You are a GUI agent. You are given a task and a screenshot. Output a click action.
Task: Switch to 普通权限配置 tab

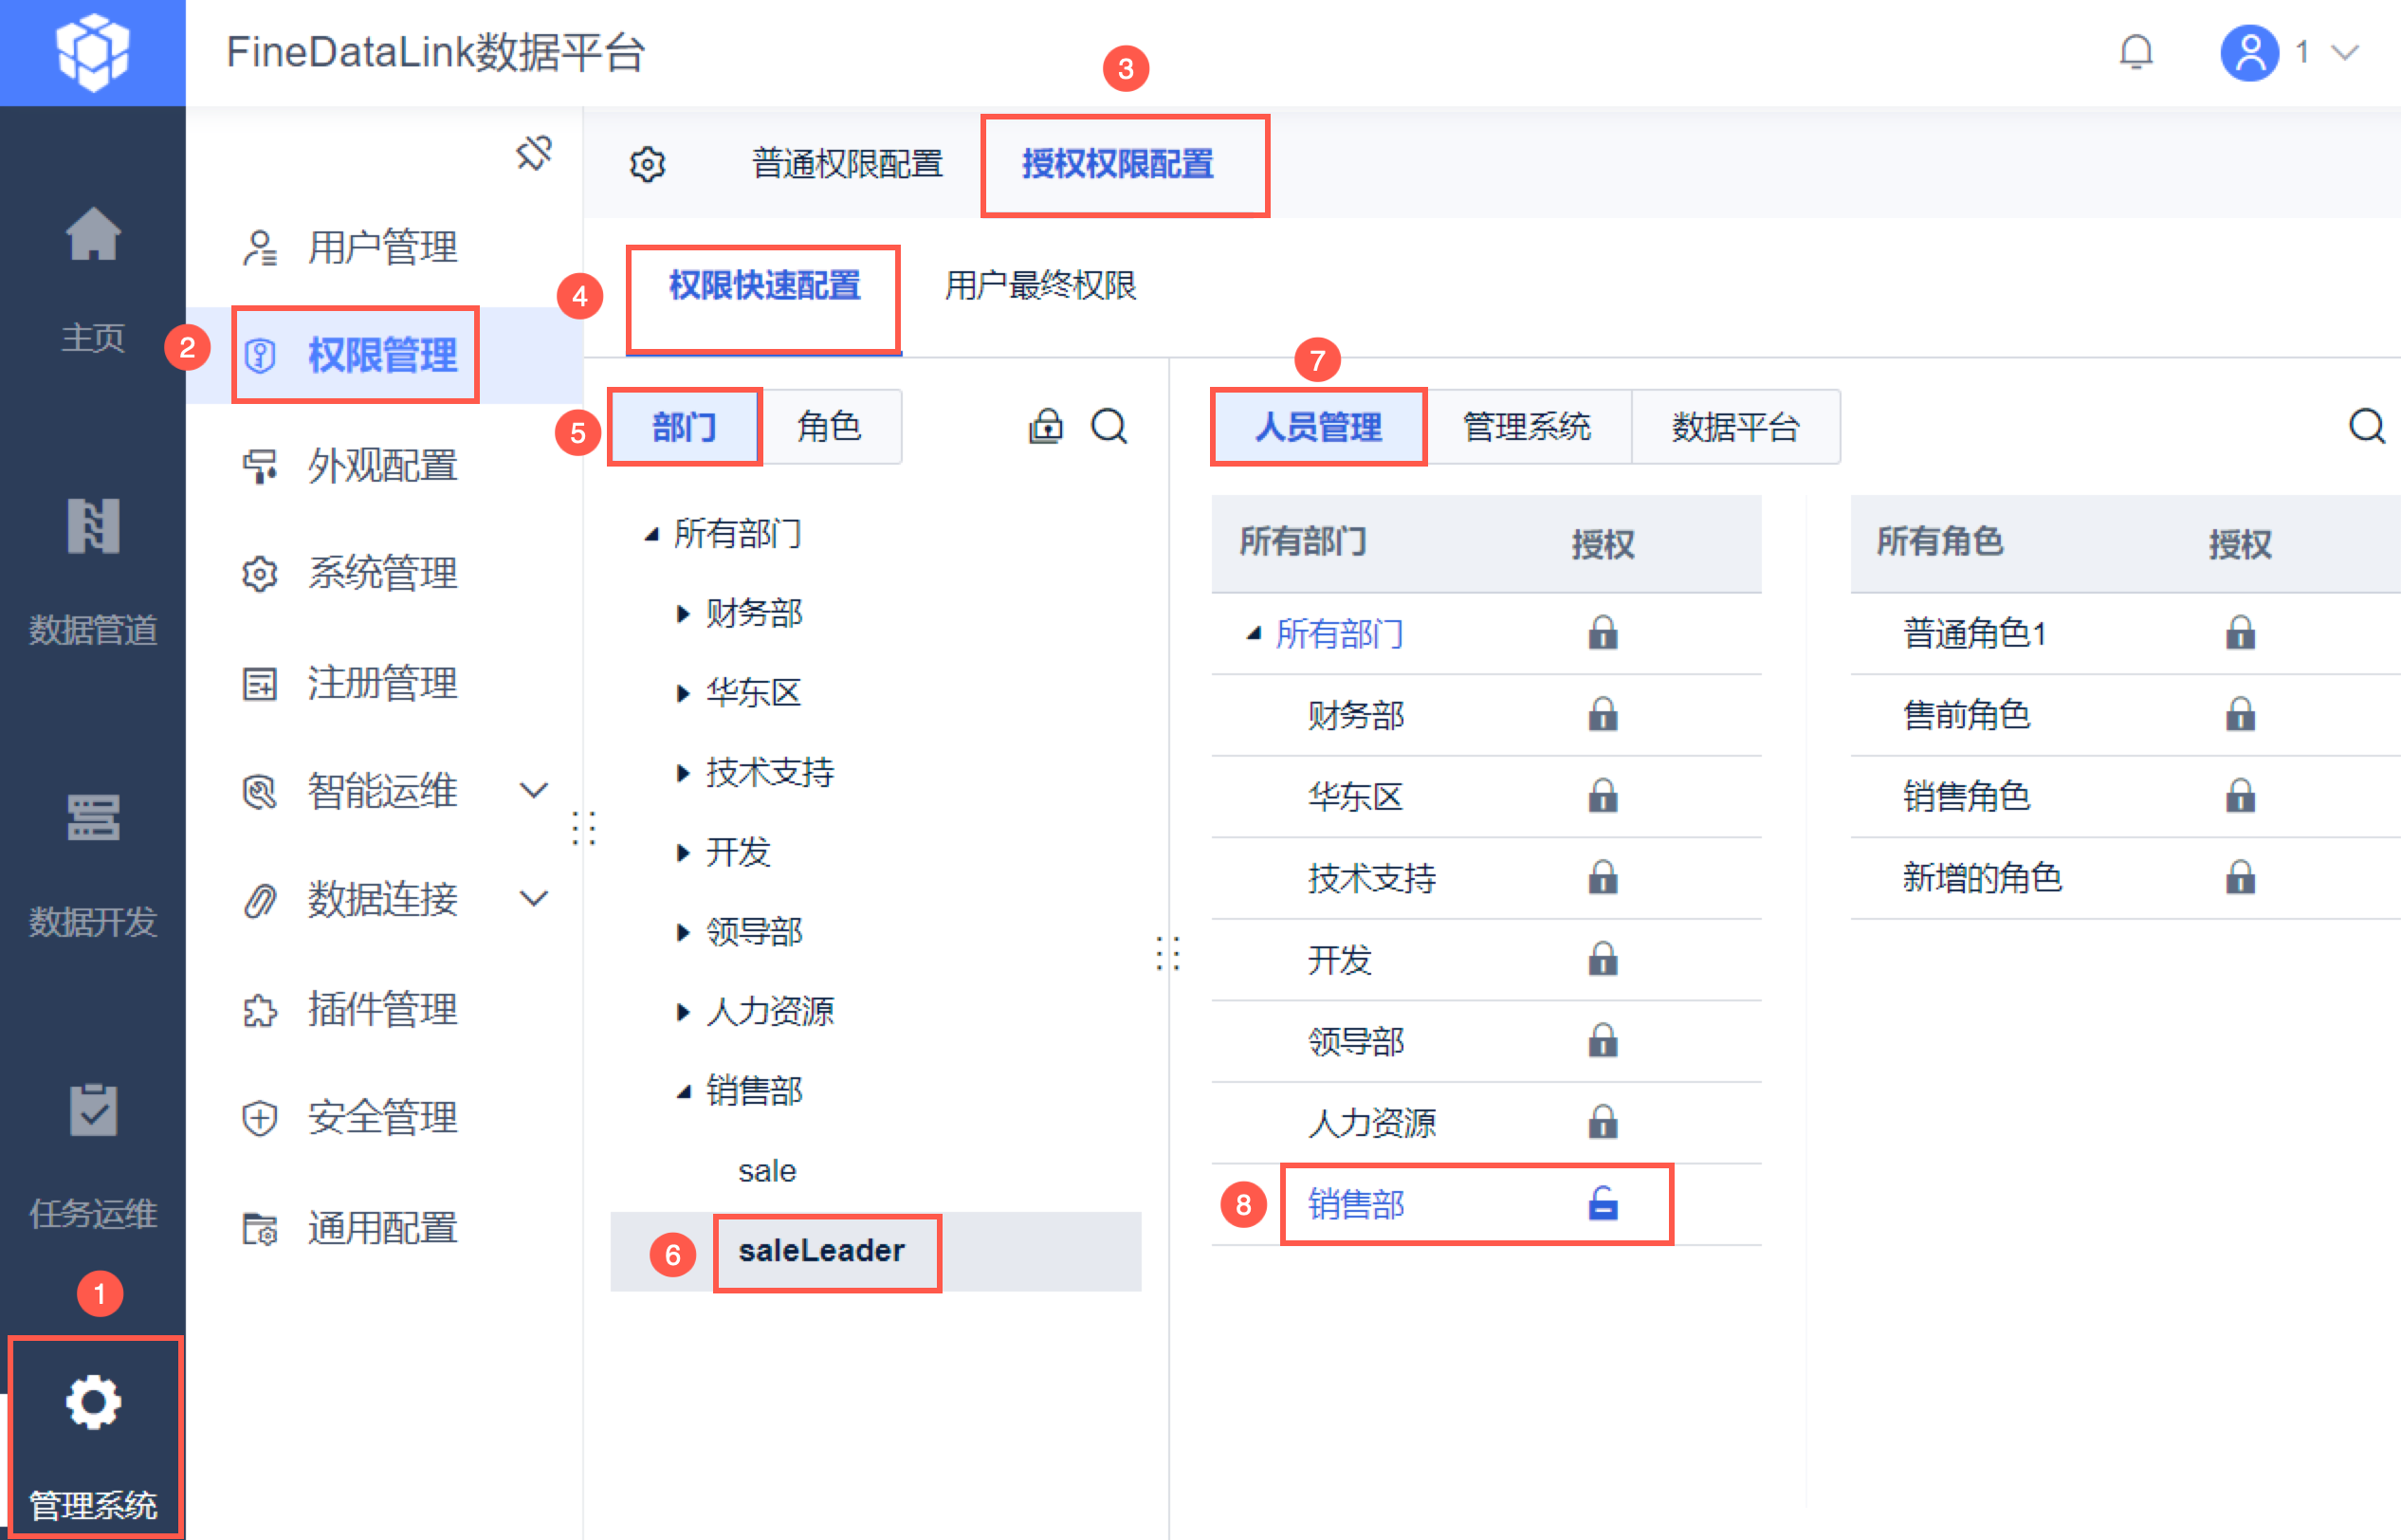tap(846, 164)
